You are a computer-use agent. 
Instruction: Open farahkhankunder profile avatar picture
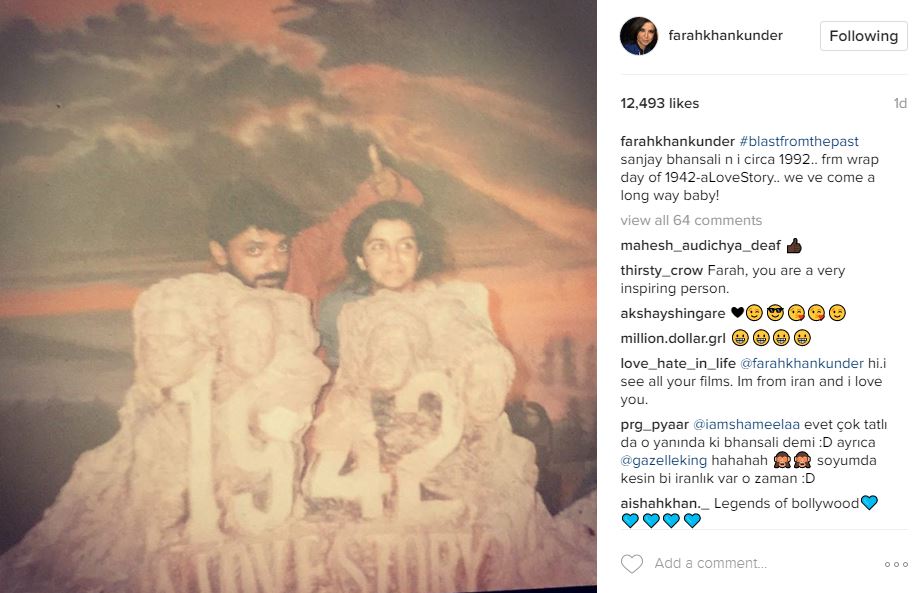[x=638, y=36]
